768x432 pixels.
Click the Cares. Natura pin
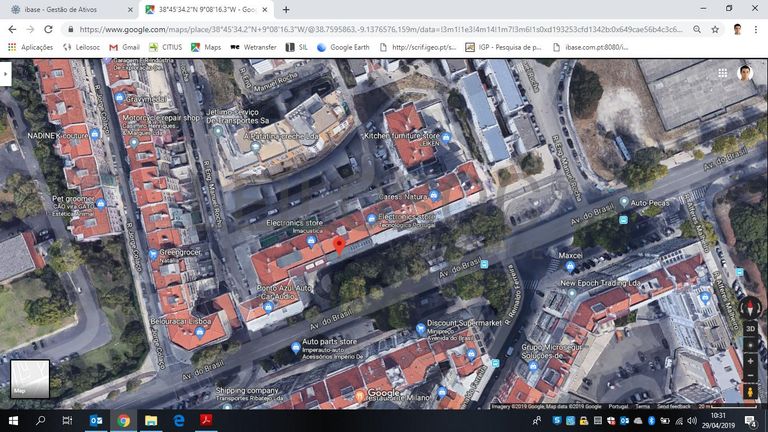(x=434, y=195)
